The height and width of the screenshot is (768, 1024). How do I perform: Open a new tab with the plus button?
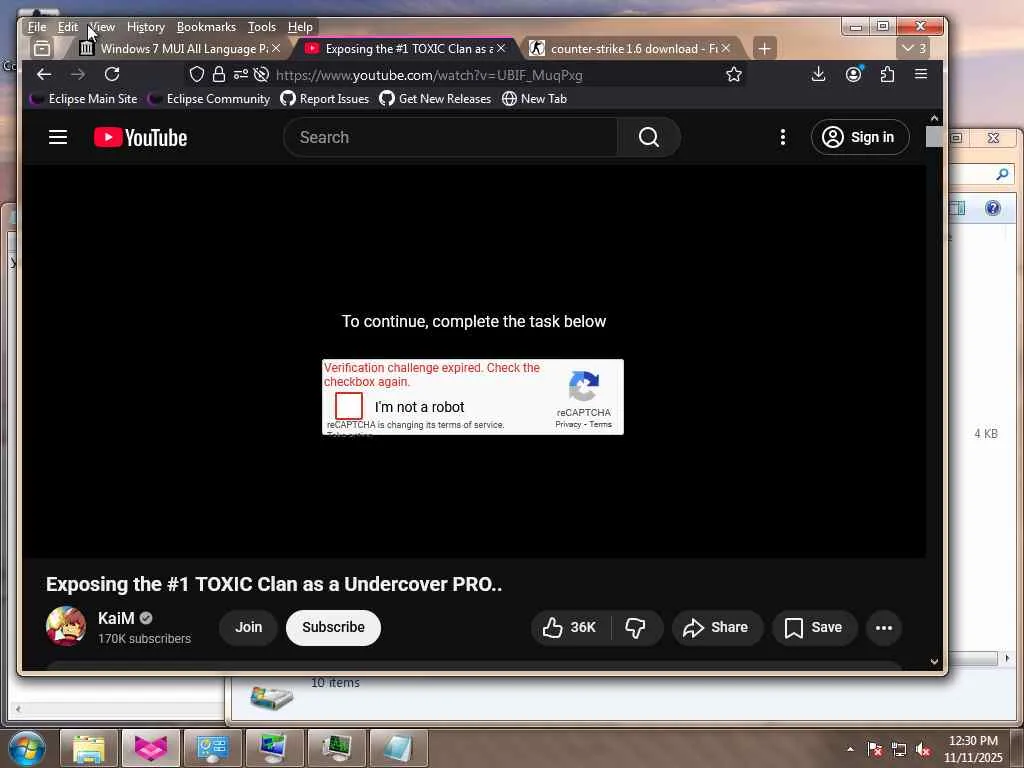point(764,48)
